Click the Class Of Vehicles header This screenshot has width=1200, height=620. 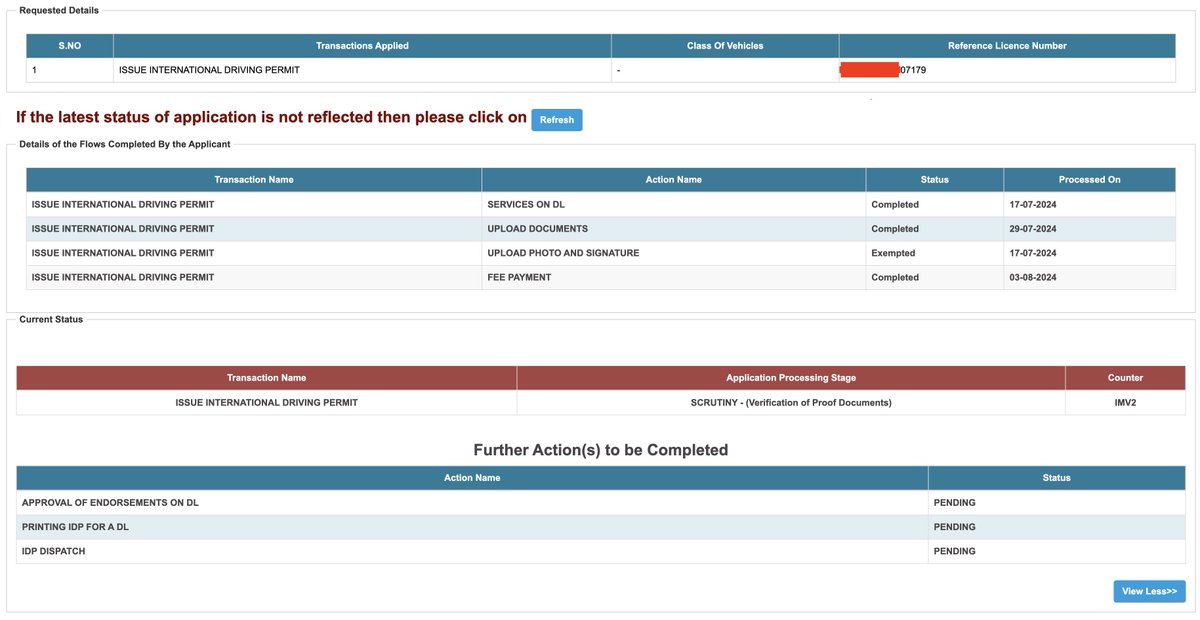725,46
